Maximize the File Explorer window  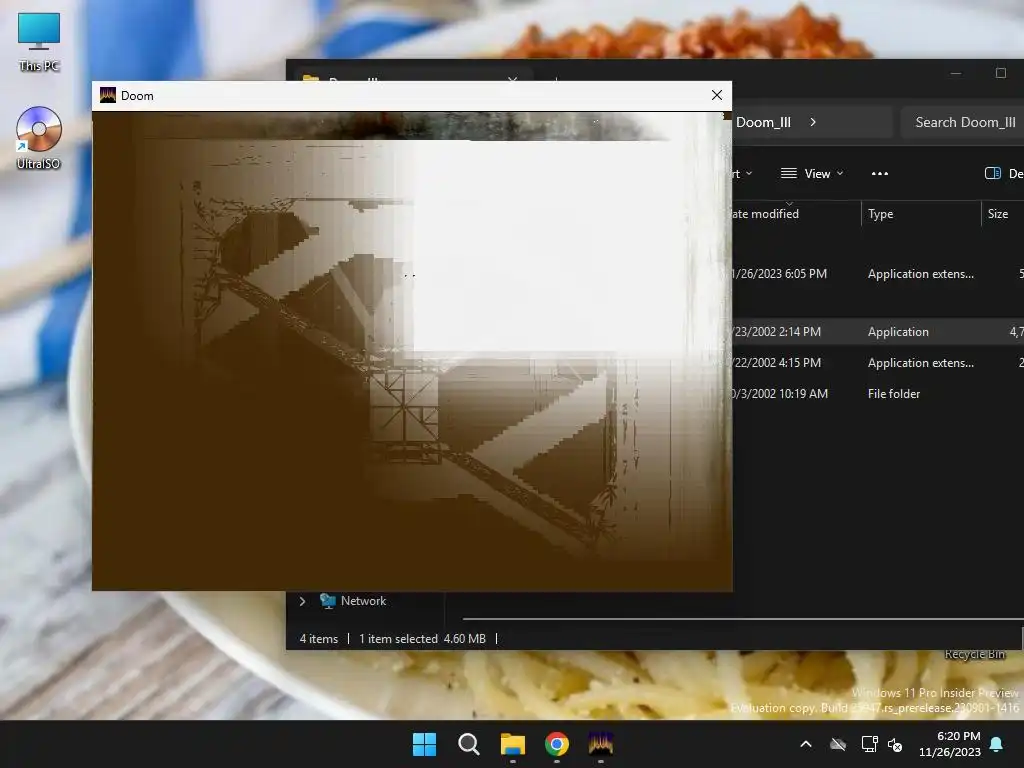[x=1000, y=73]
